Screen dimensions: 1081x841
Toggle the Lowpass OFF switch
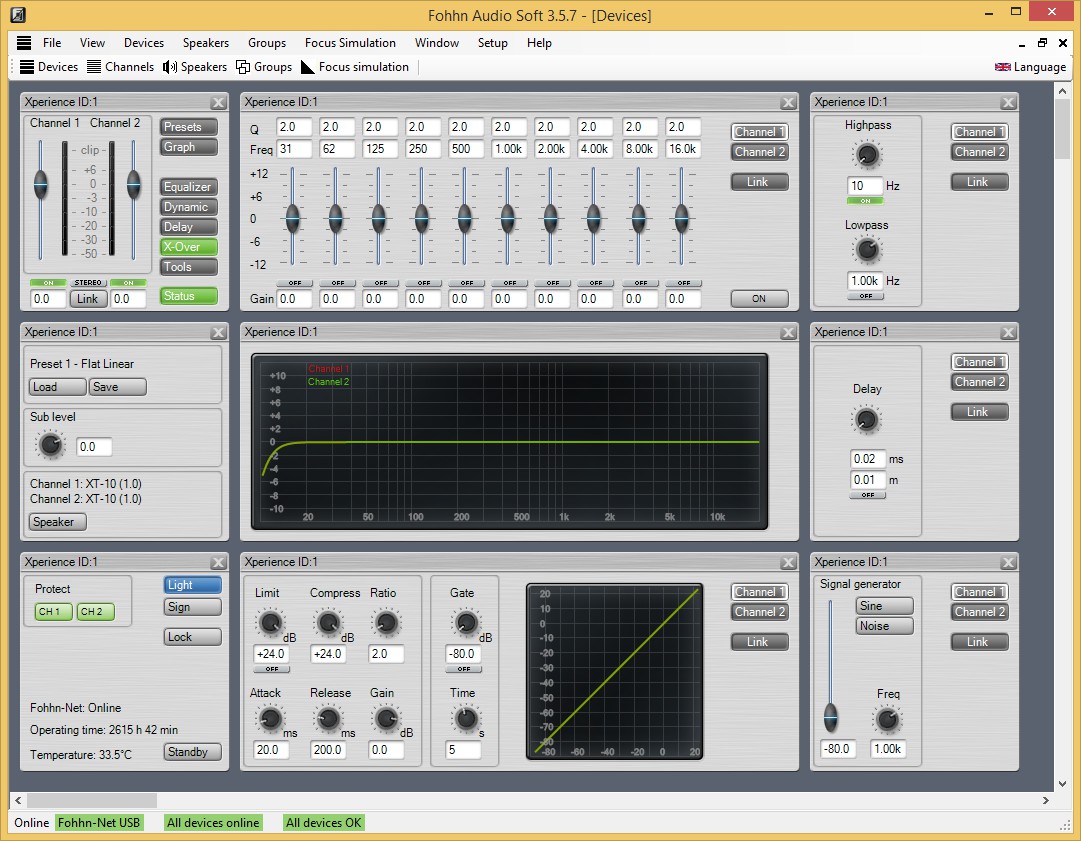click(x=865, y=296)
